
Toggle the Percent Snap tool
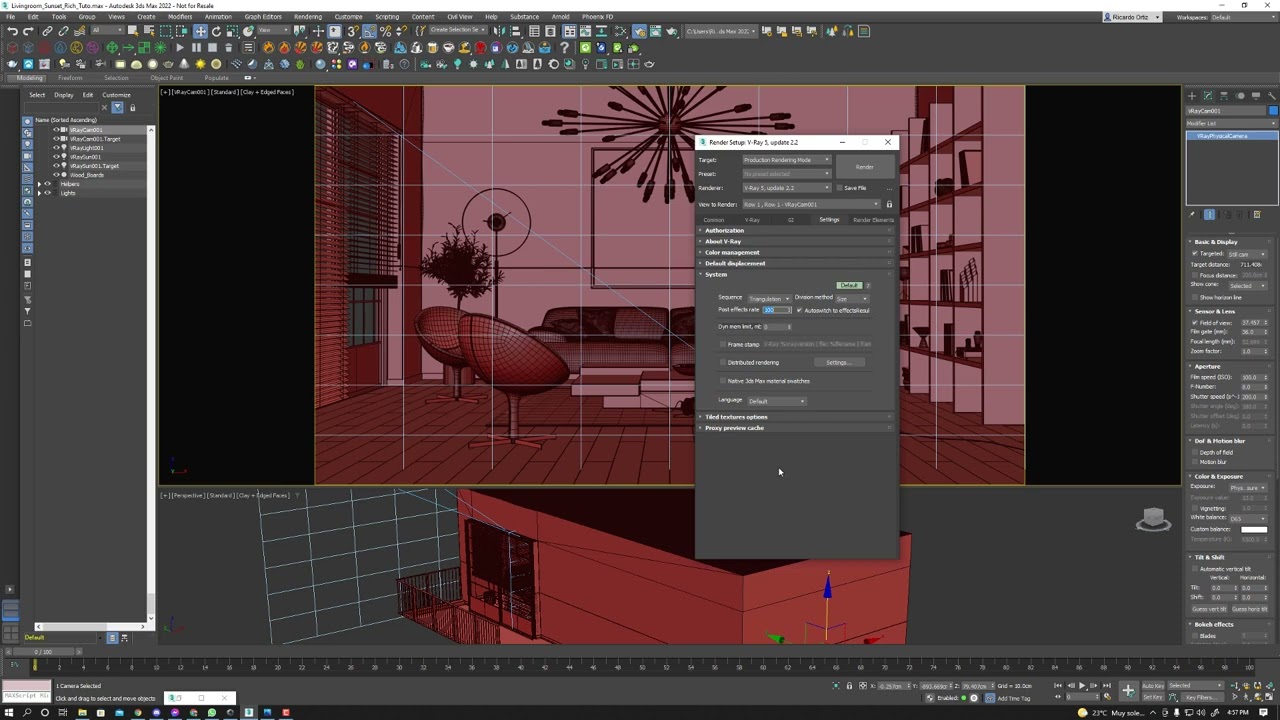[x=385, y=31]
